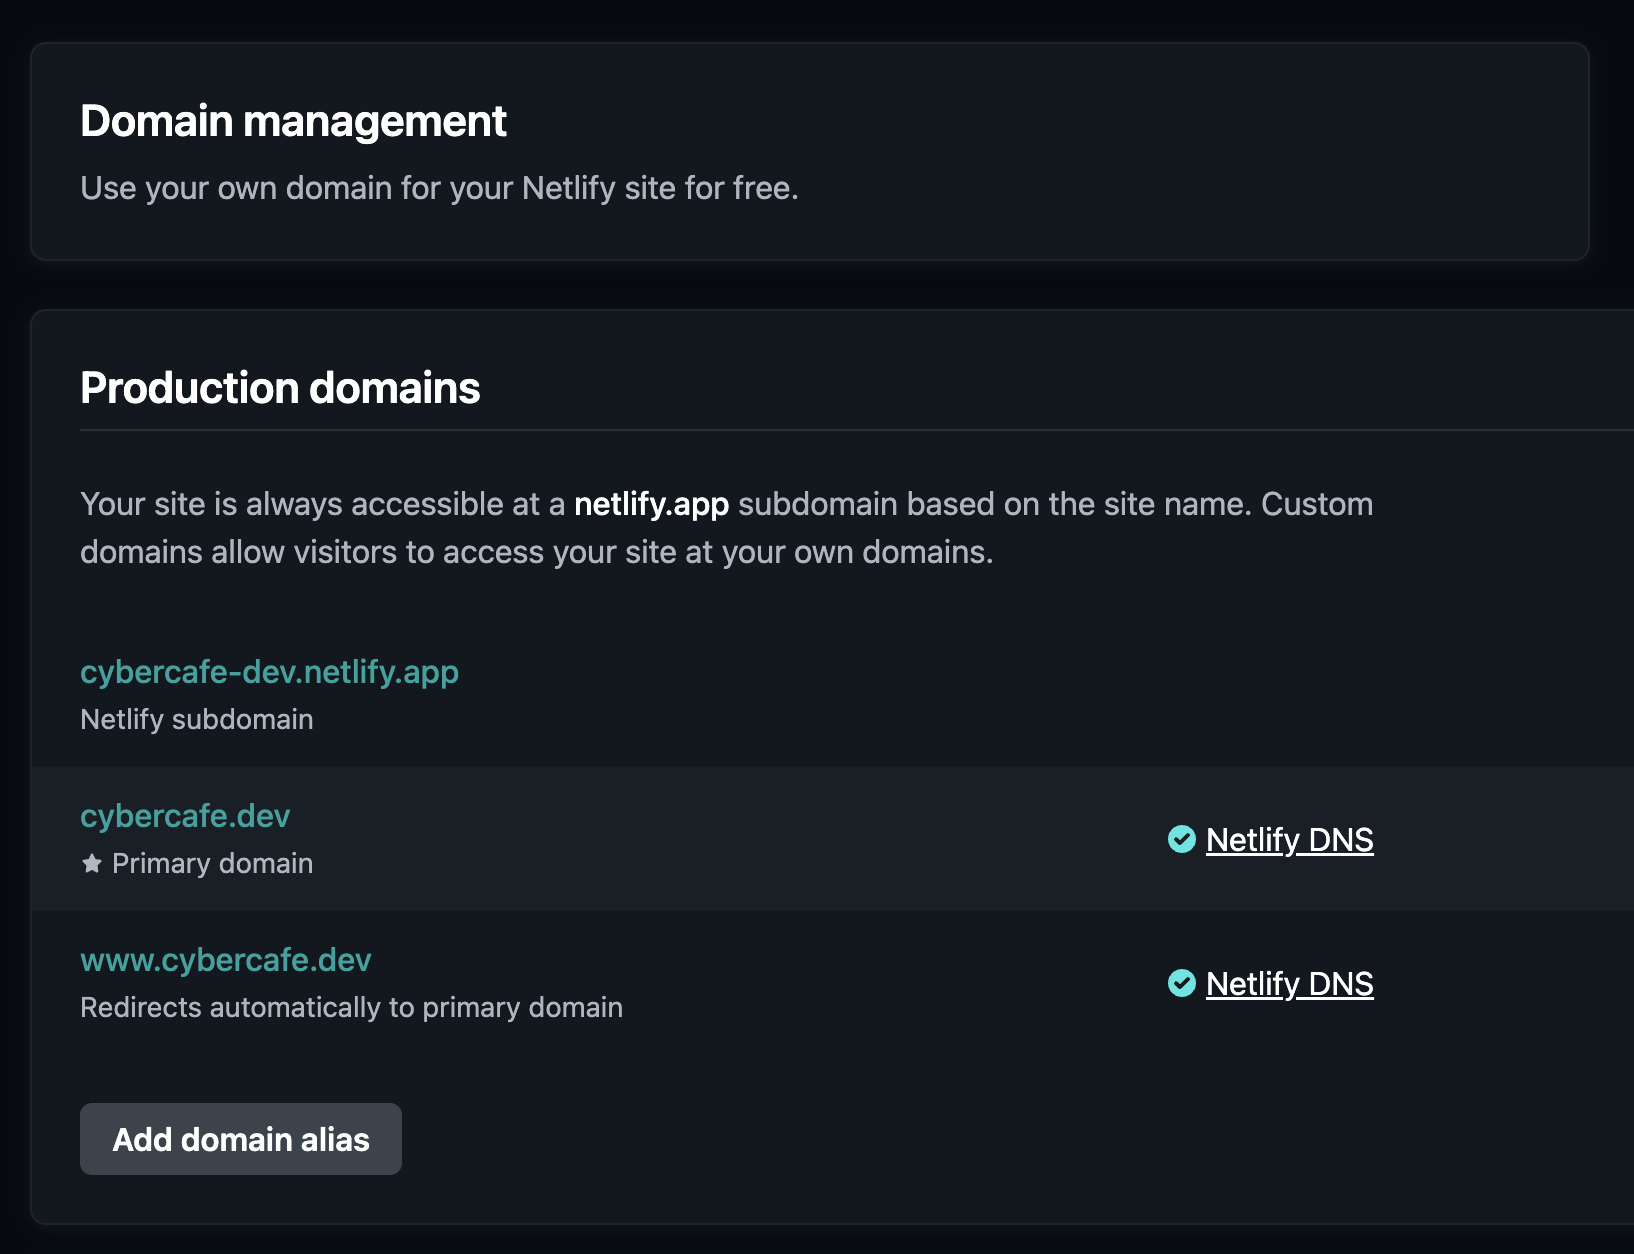Image resolution: width=1634 pixels, height=1254 pixels.
Task: Click green checkmark icon beside www.cybercafe.dev DNS
Action: click(x=1182, y=983)
